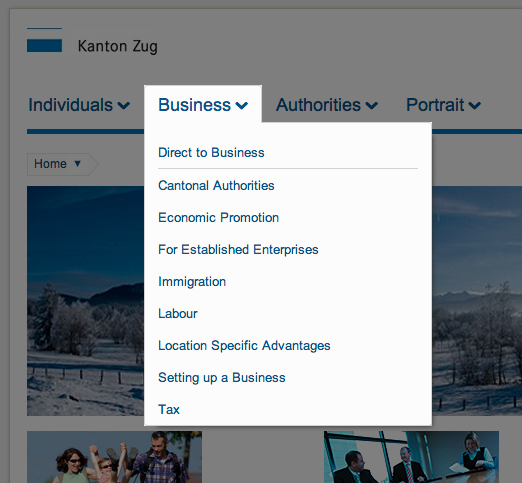Click the Kanton Zug blue logo emblem
The height and width of the screenshot is (483, 522).
pos(44,40)
